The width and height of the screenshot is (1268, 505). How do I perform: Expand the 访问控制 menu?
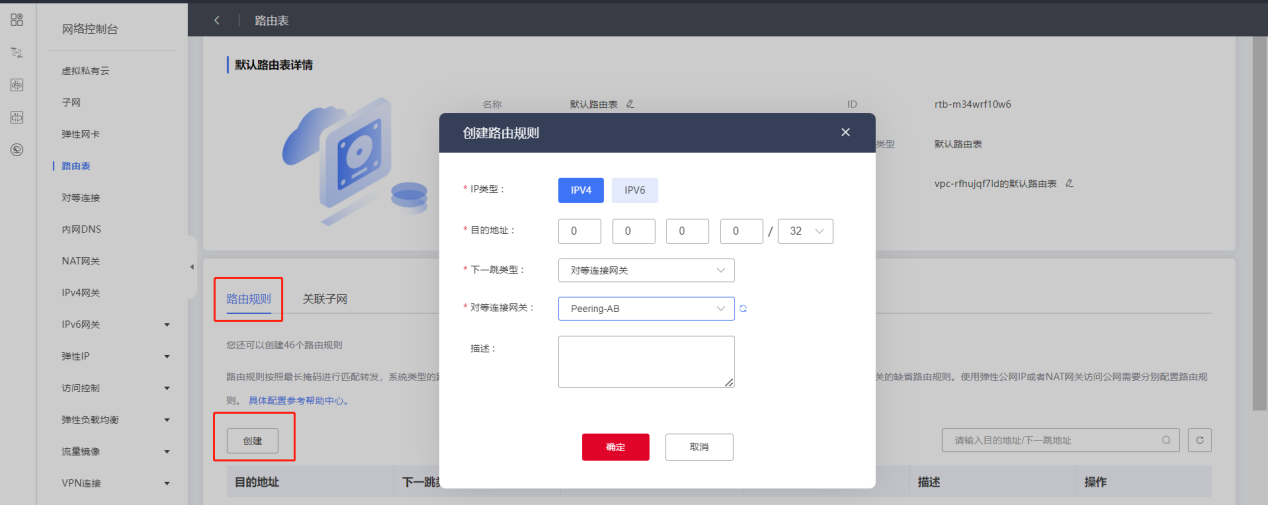click(x=167, y=388)
